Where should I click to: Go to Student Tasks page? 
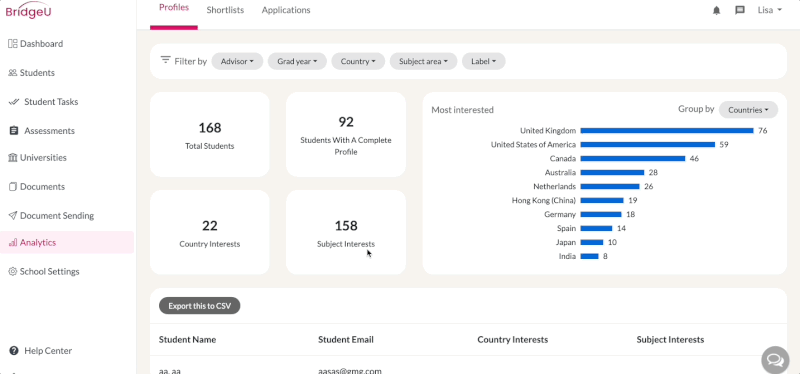[51, 102]
